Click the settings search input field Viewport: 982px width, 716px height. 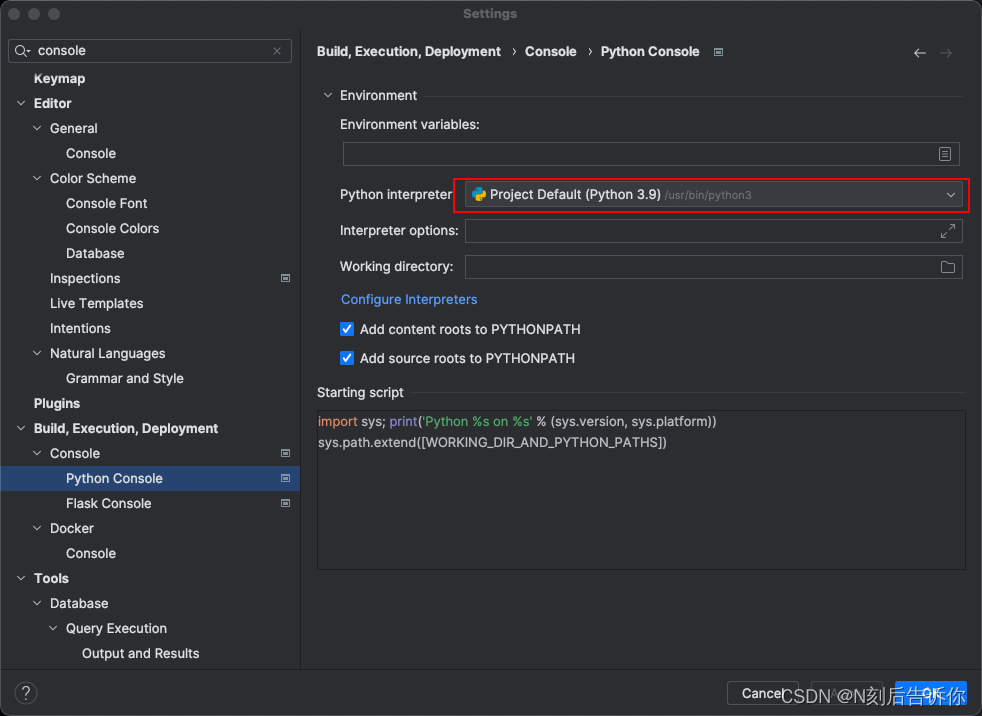(150, 51)
